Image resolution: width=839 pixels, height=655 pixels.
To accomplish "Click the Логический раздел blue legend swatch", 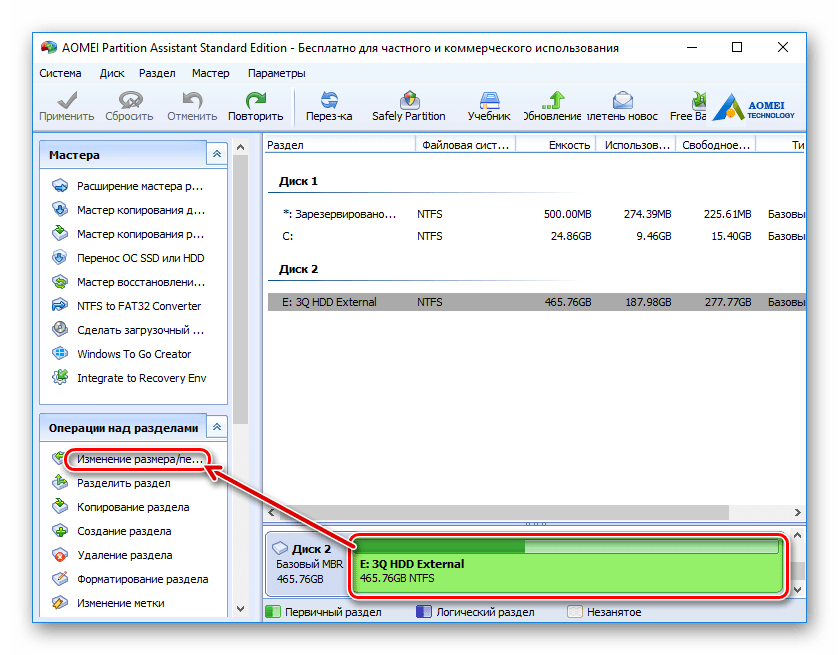I will click(x=424, y=612).
